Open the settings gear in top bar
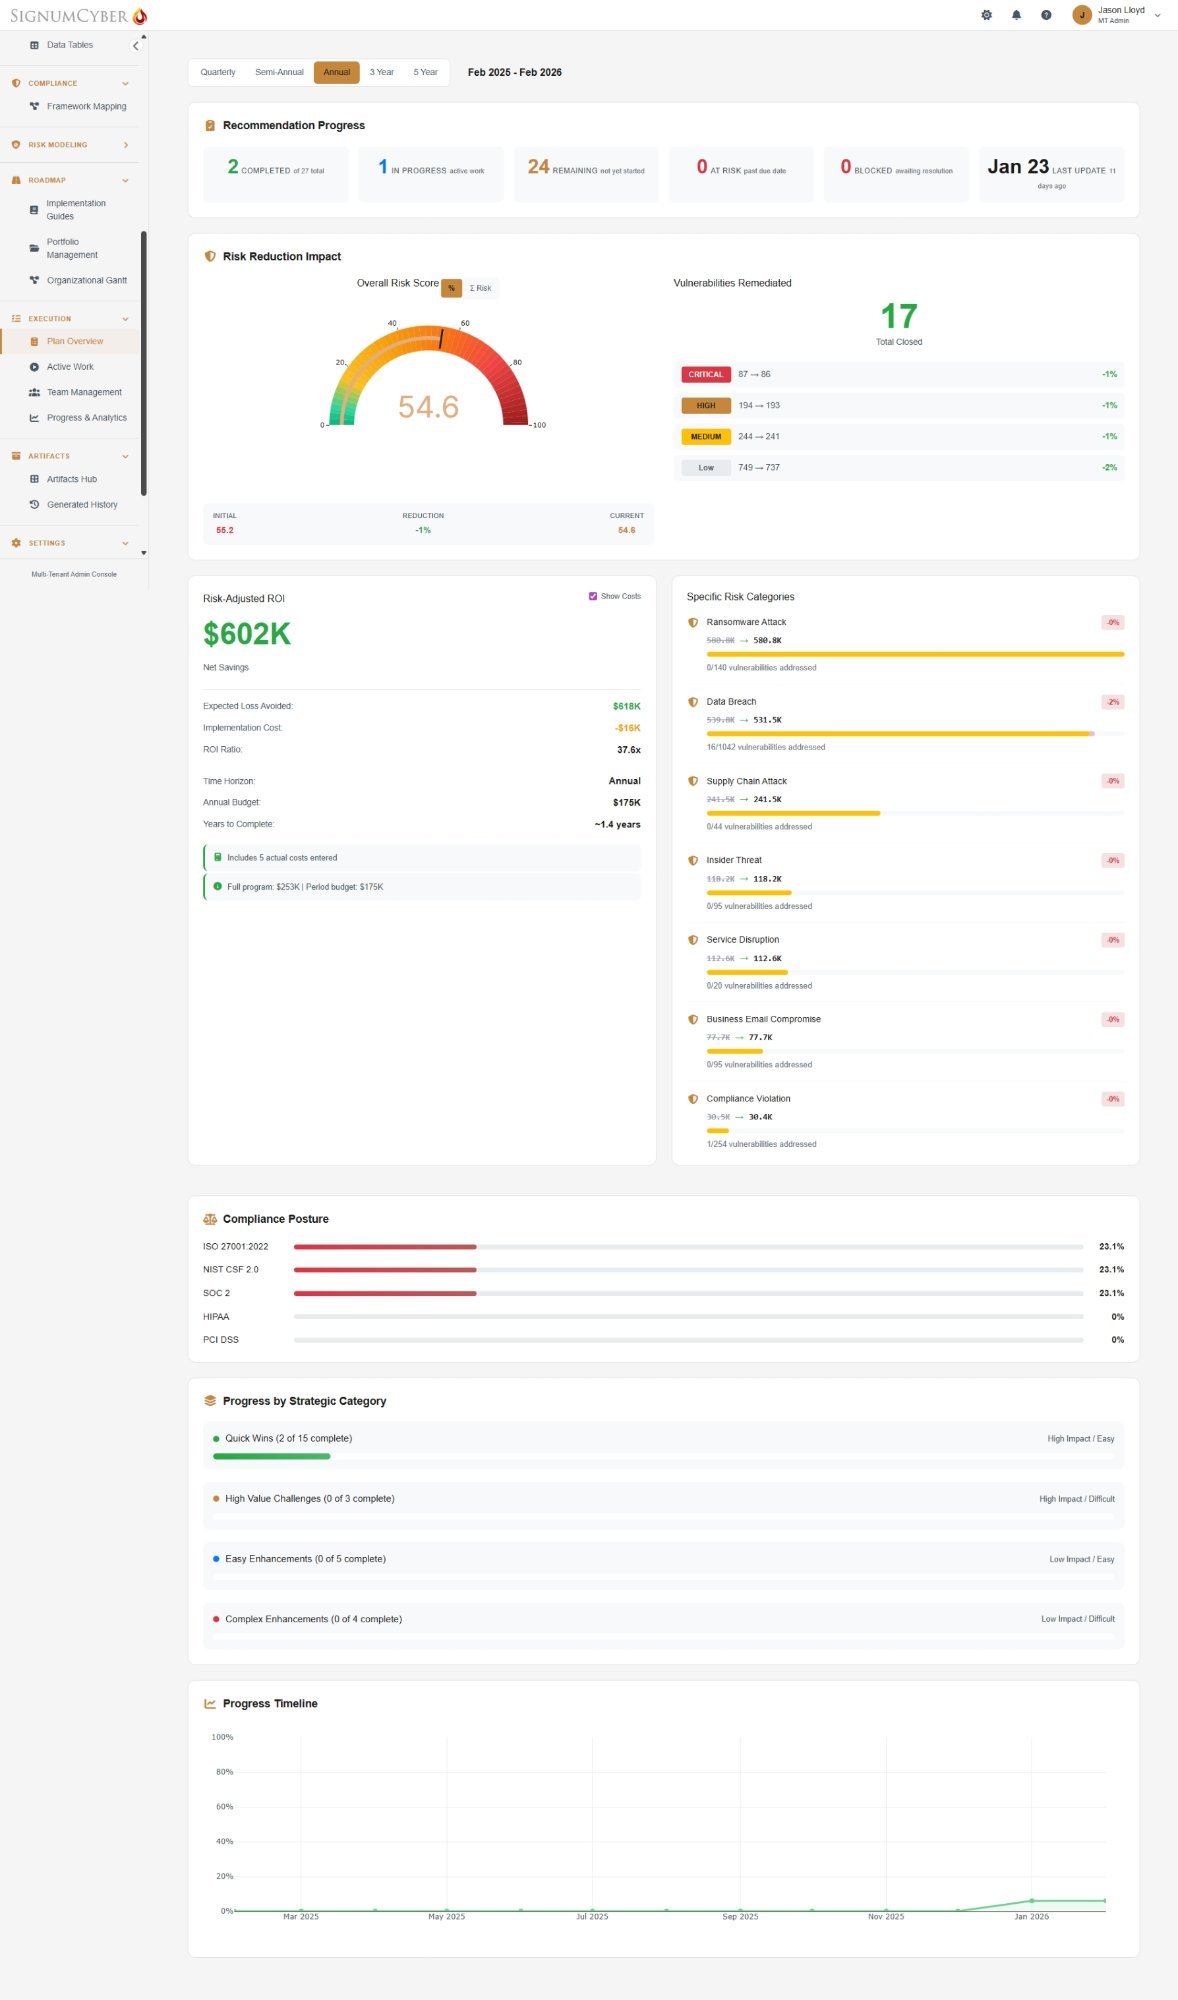Image resolution: width=1178 pixels, height=2000 pixels. click(986, 15)
